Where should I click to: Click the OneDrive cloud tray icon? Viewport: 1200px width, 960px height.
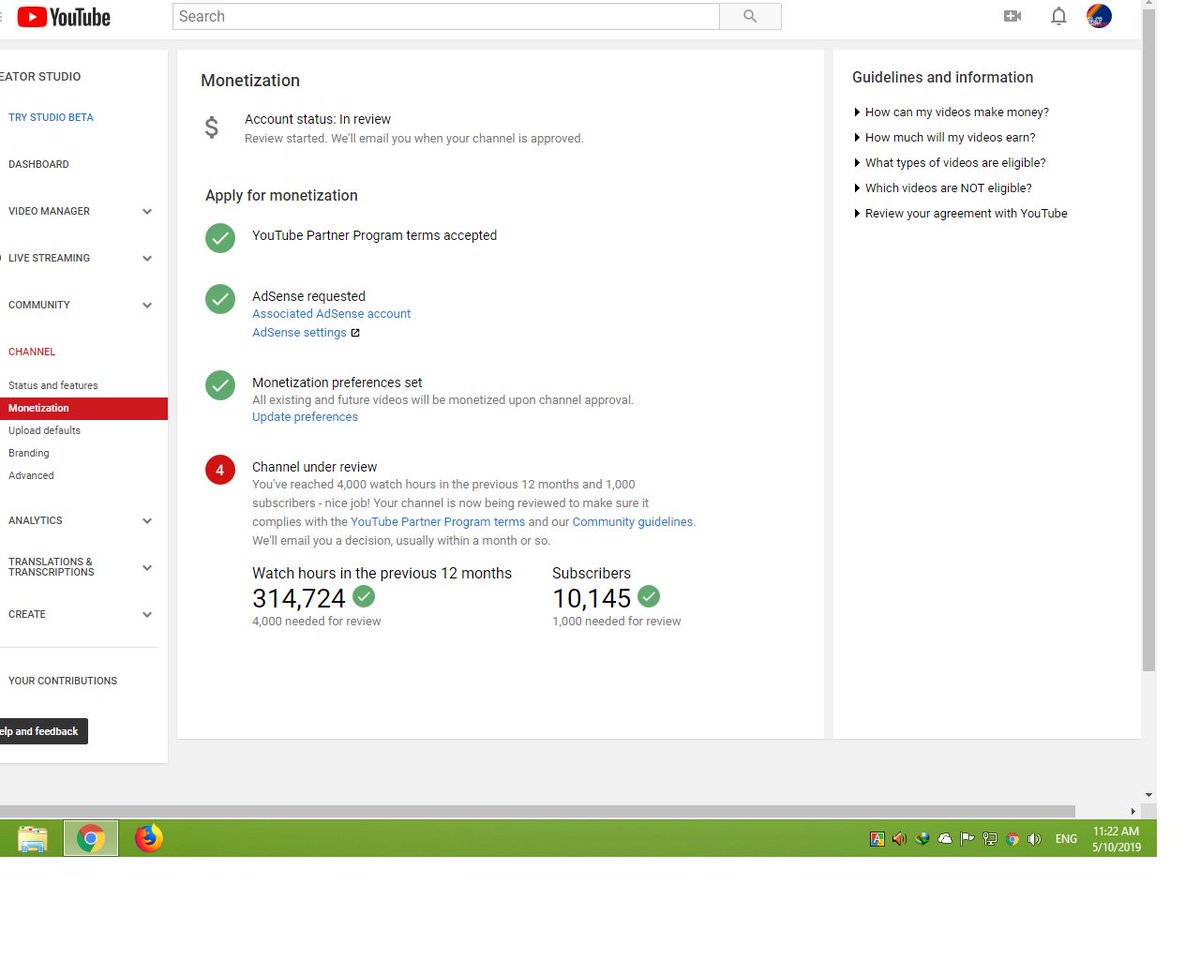[x=944, y=839]
